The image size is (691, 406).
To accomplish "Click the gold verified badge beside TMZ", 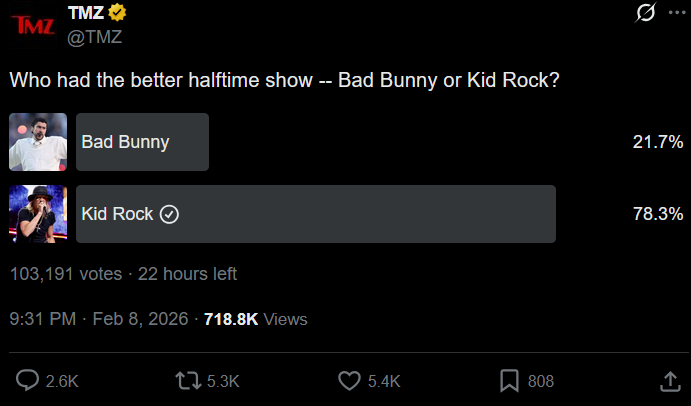I will (x=117, y=13).
